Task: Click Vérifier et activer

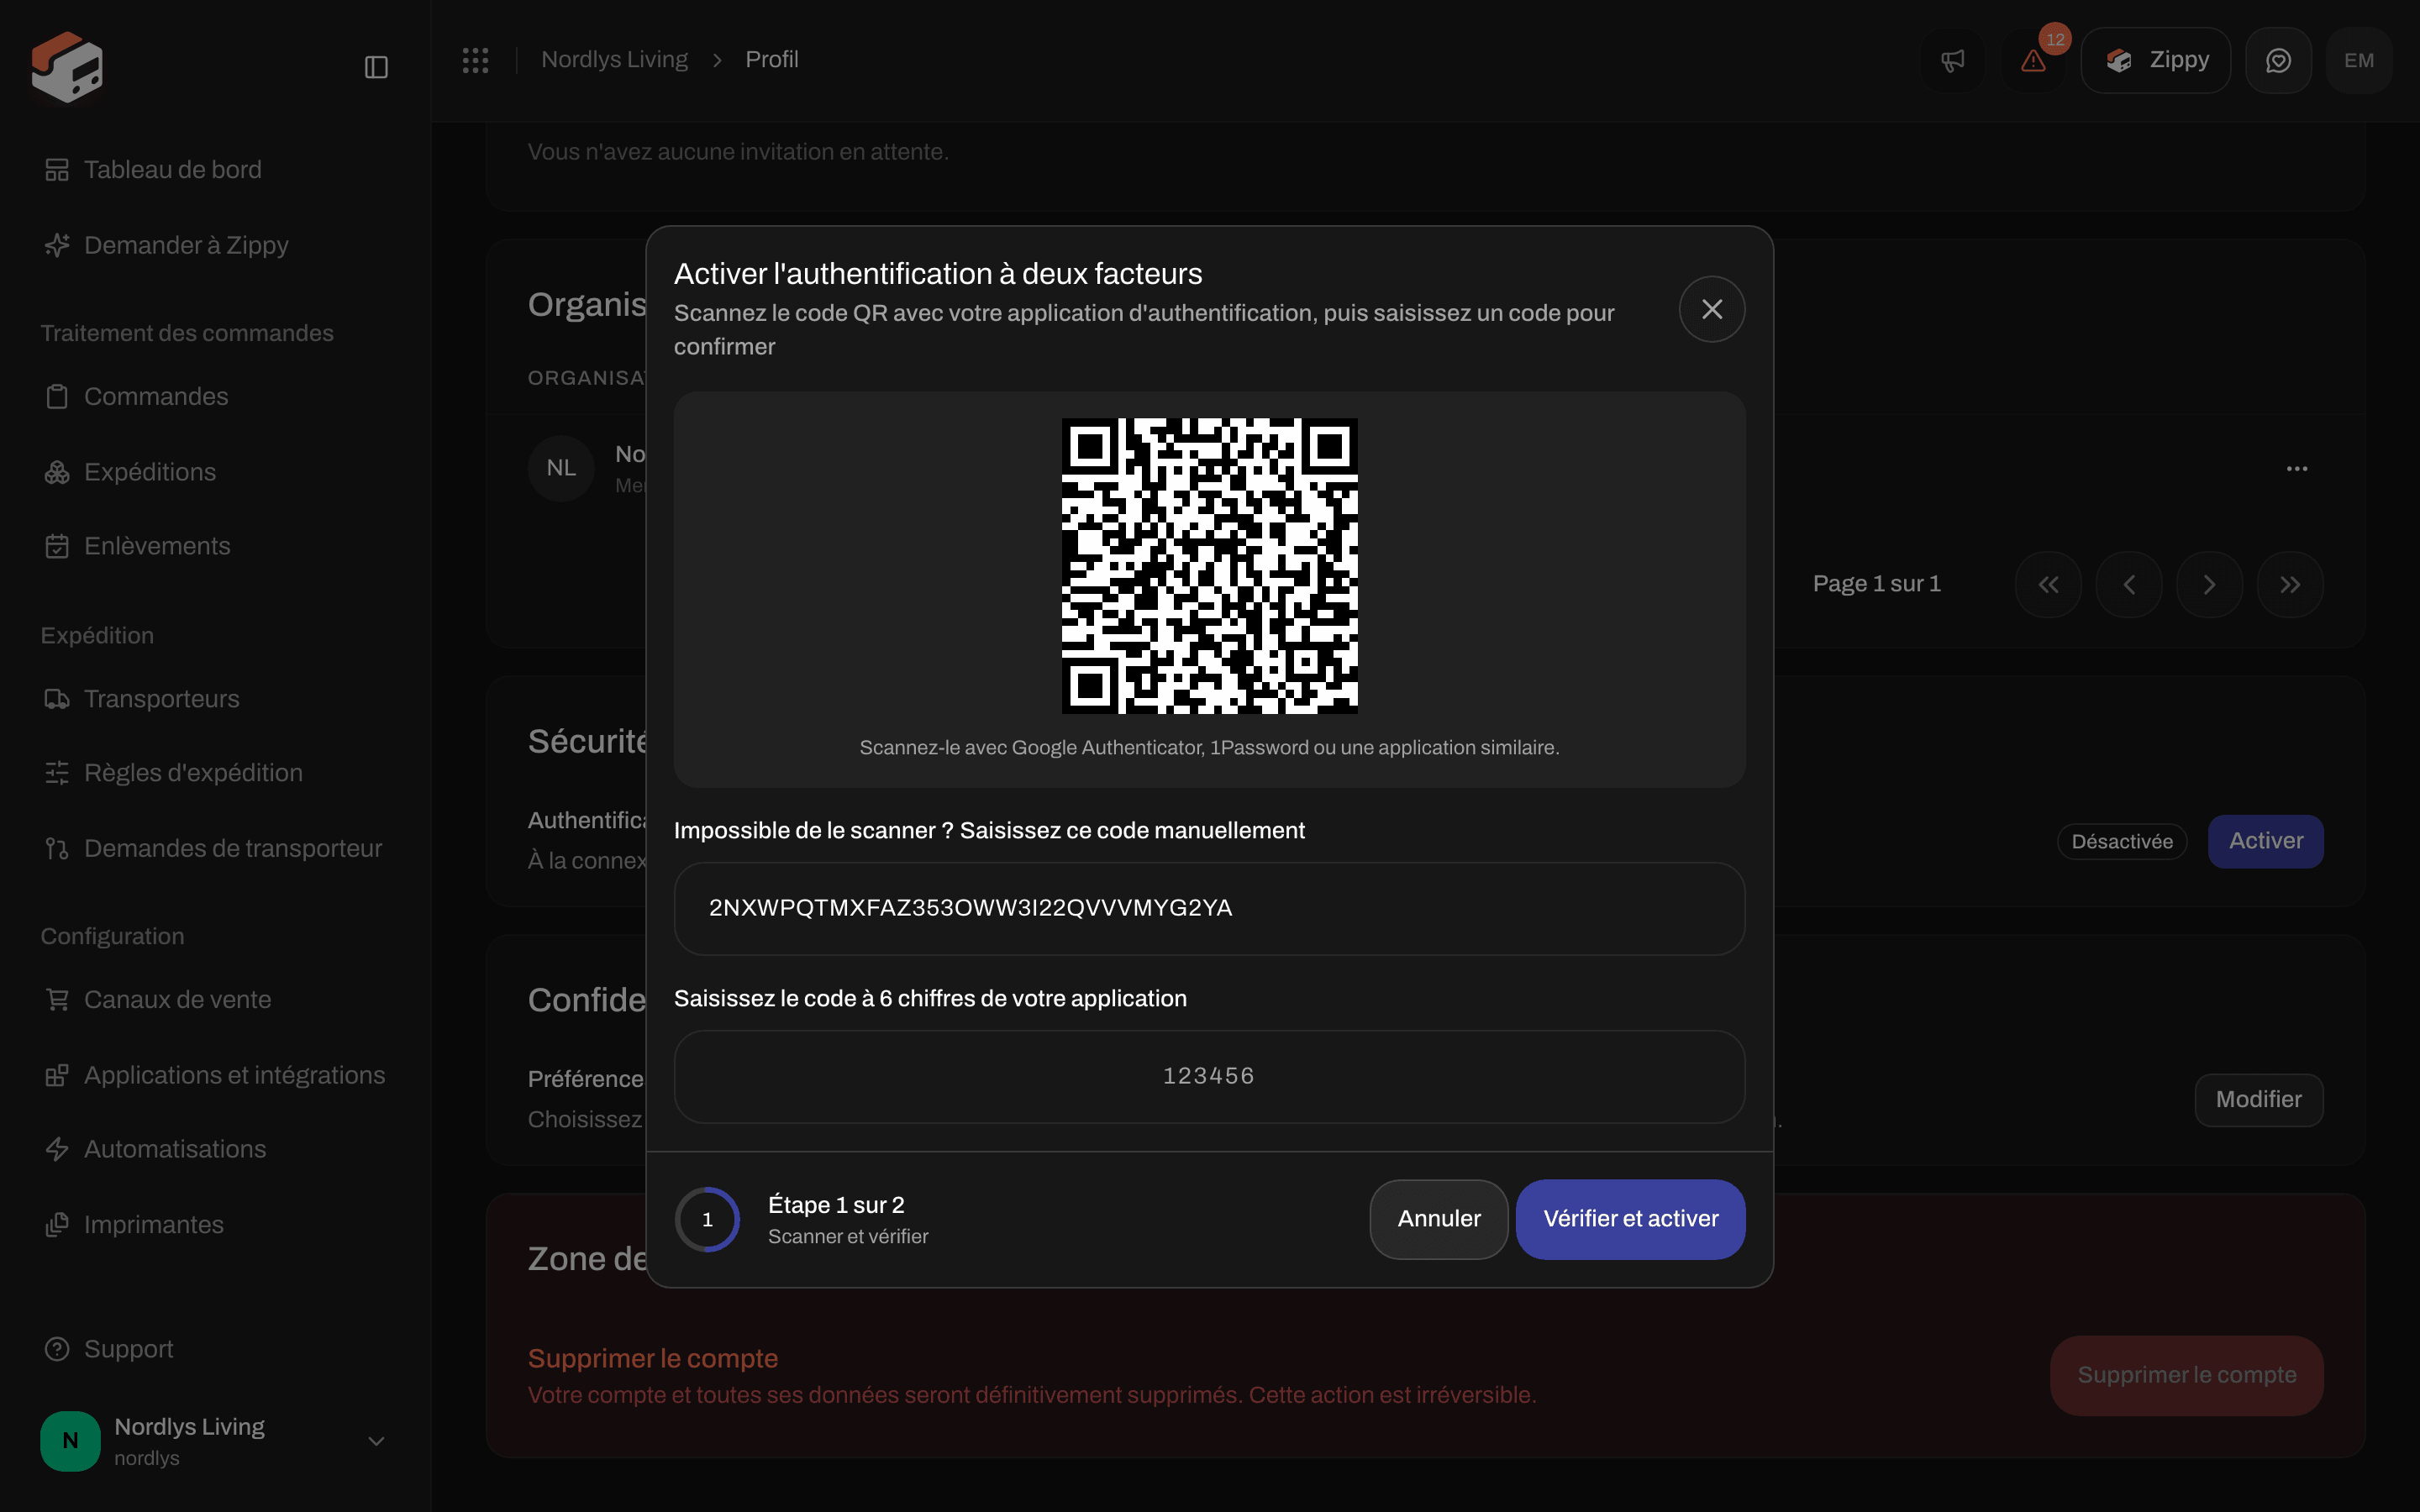Action: (x=1630, y=1219)
